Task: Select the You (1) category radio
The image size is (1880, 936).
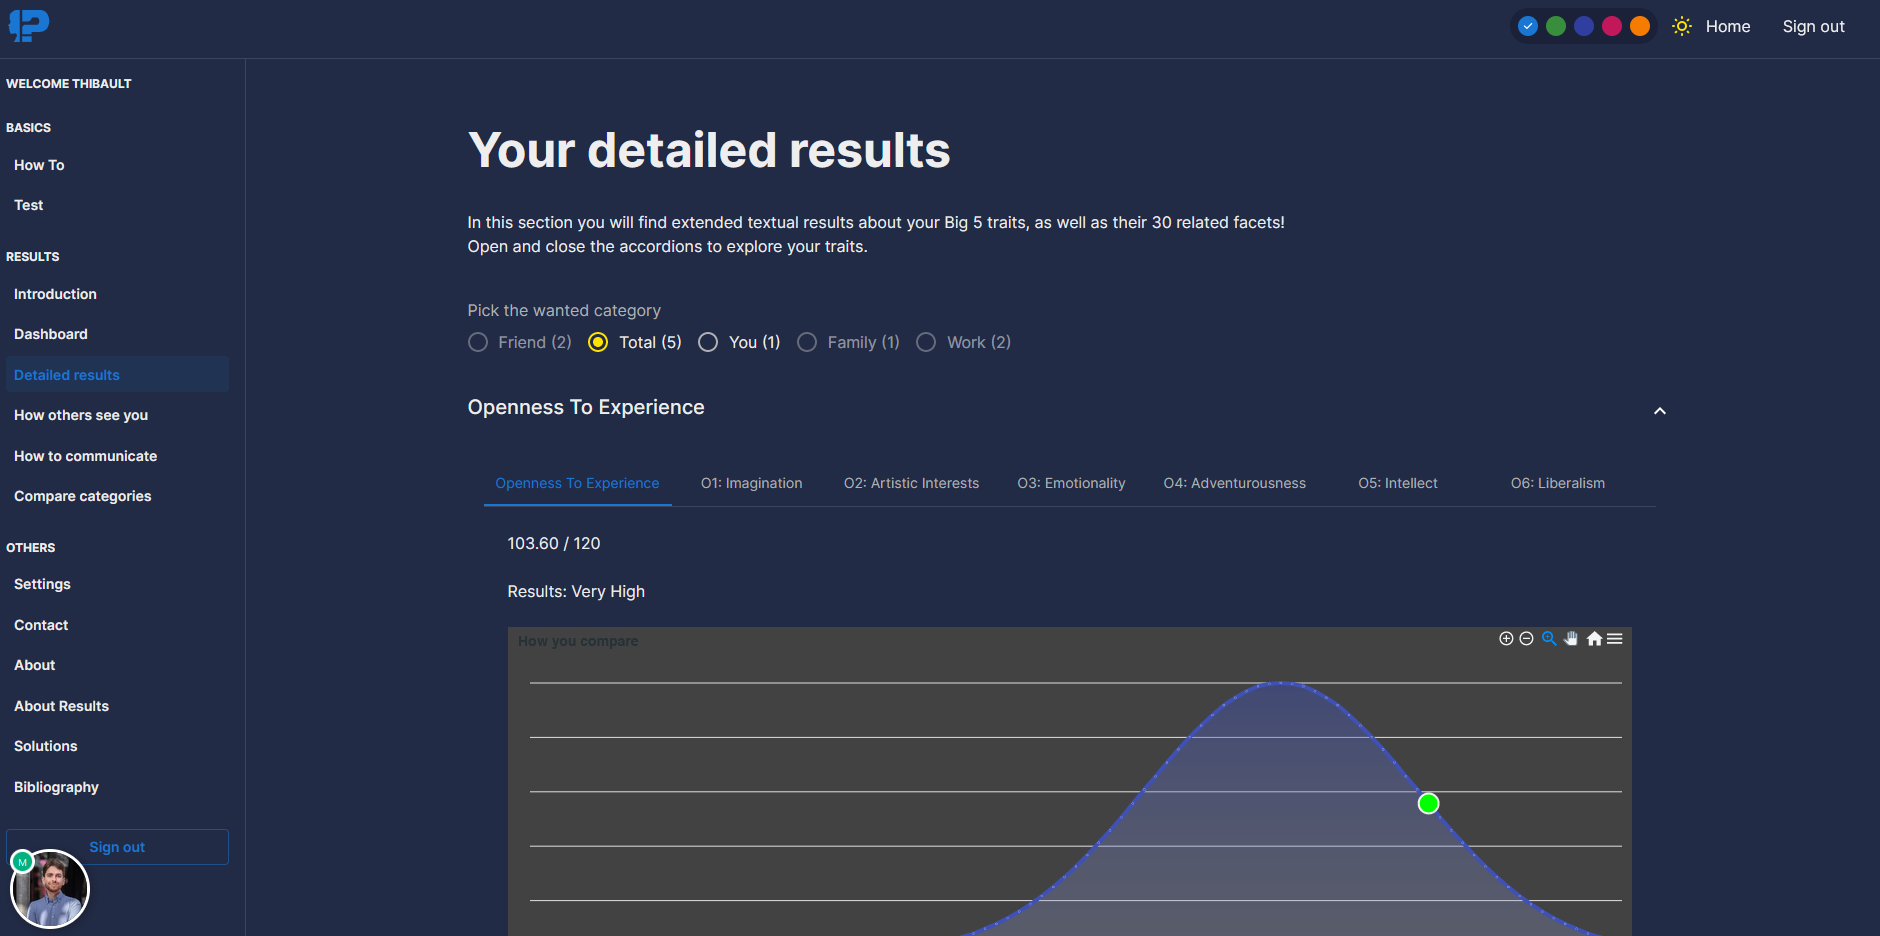Action: (708, 342)
